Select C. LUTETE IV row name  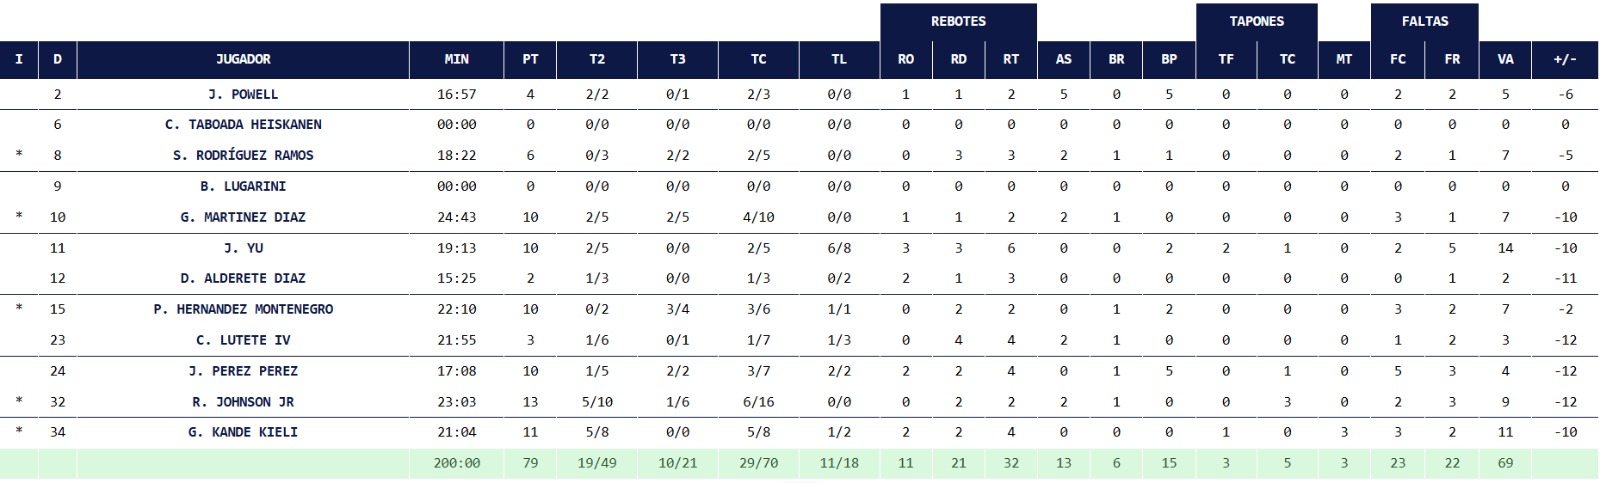coord(243,340)
